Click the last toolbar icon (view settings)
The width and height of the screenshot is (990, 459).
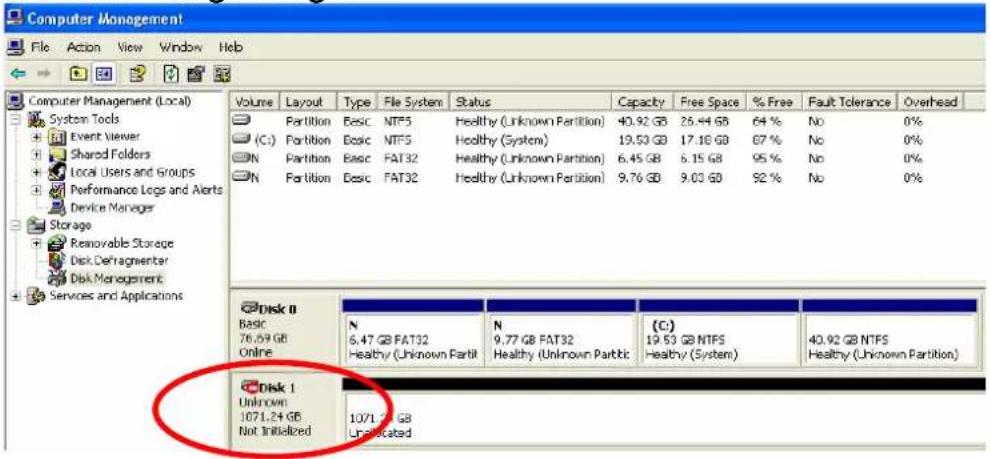coord(223,73)
